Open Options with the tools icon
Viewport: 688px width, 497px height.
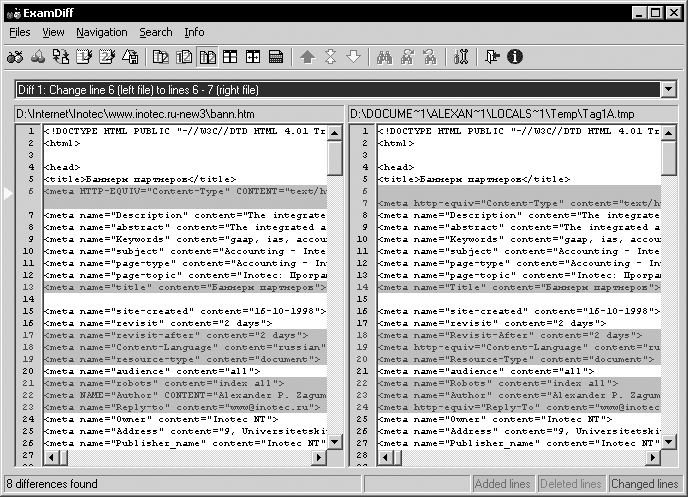pos(461,57)
